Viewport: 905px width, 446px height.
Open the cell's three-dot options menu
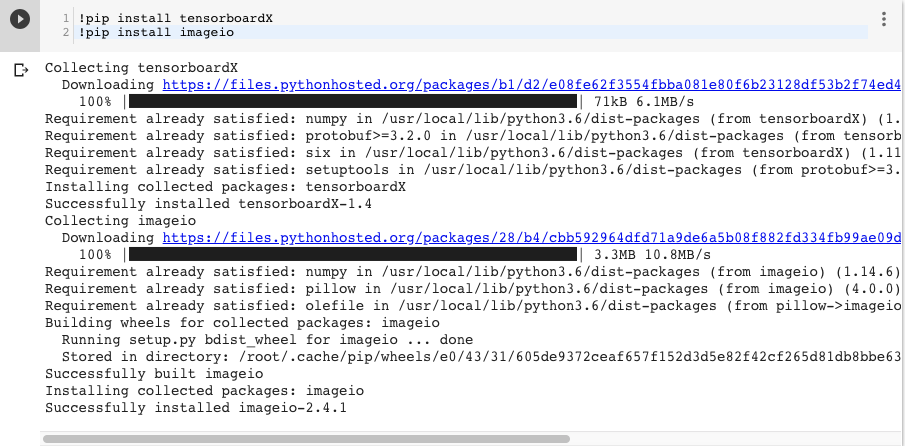tap(884, 19)
